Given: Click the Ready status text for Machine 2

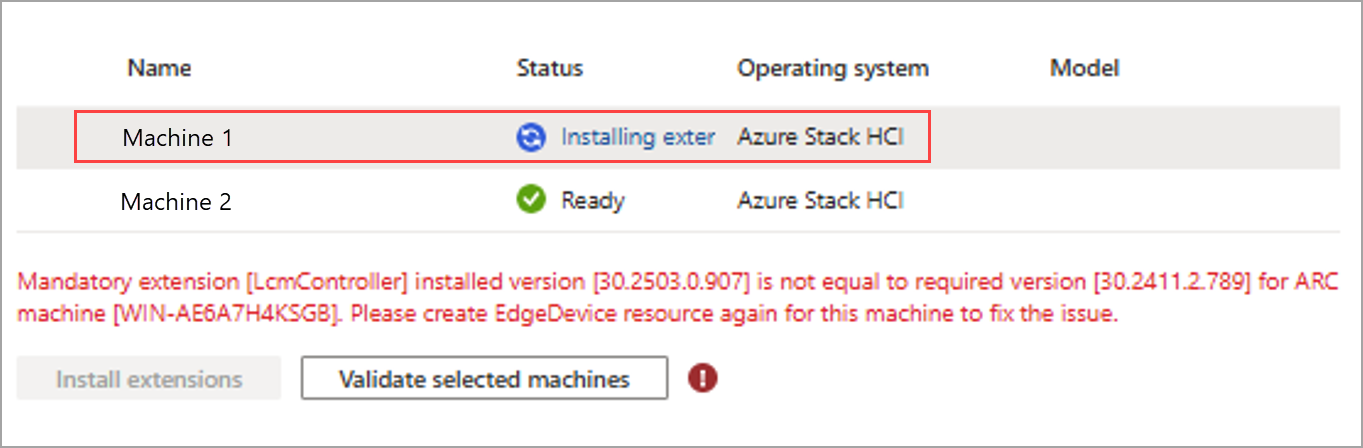Looking at the screenshot, I should tap(593, 201).
